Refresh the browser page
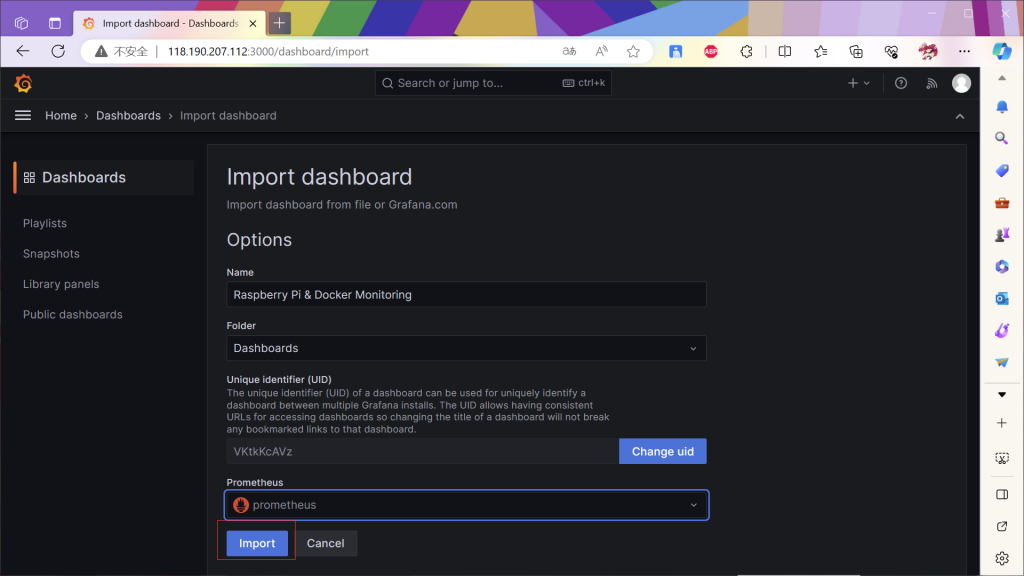 (58, 52)
